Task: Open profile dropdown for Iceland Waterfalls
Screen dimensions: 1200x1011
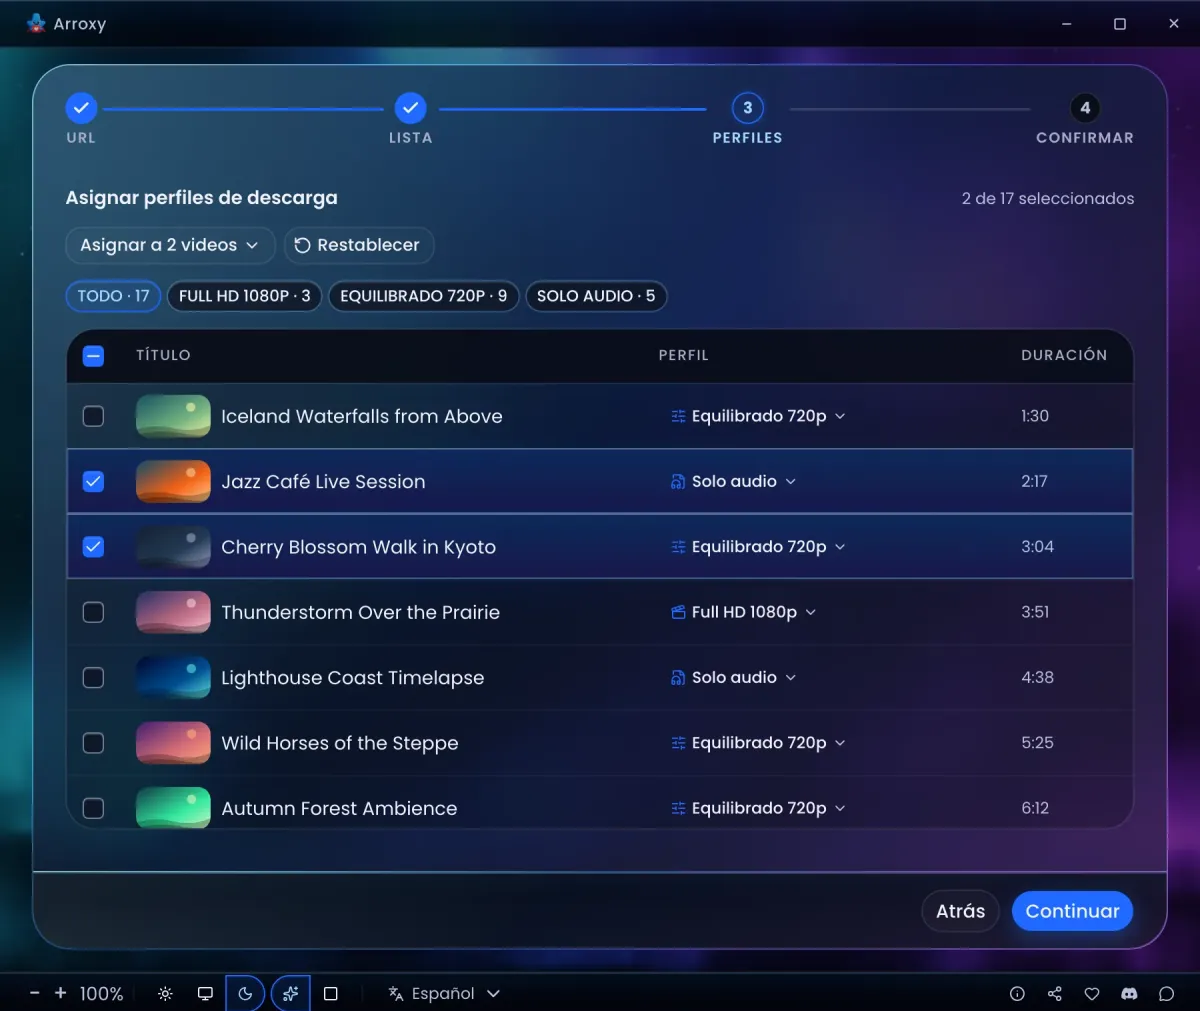Action: (758, 416)
